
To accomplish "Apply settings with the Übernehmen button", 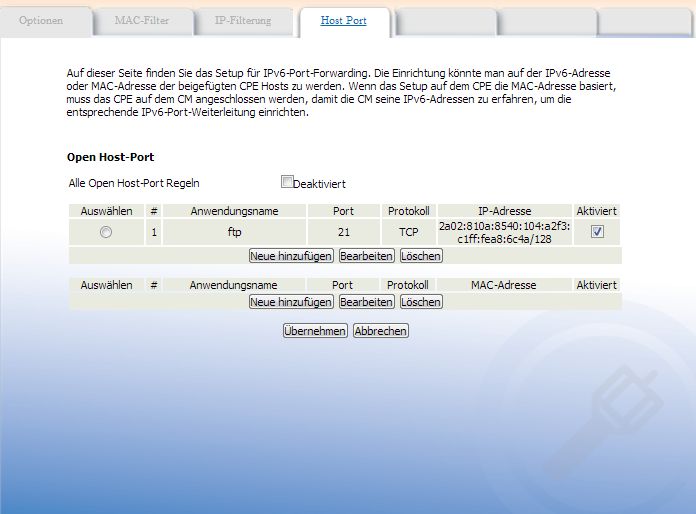I will [x=315, y=331].
